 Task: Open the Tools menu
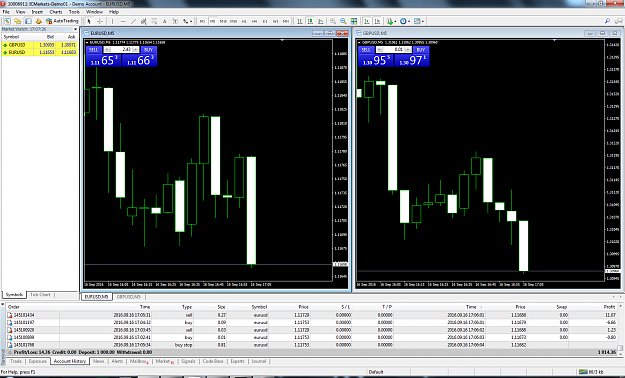[x=74, y=12]
